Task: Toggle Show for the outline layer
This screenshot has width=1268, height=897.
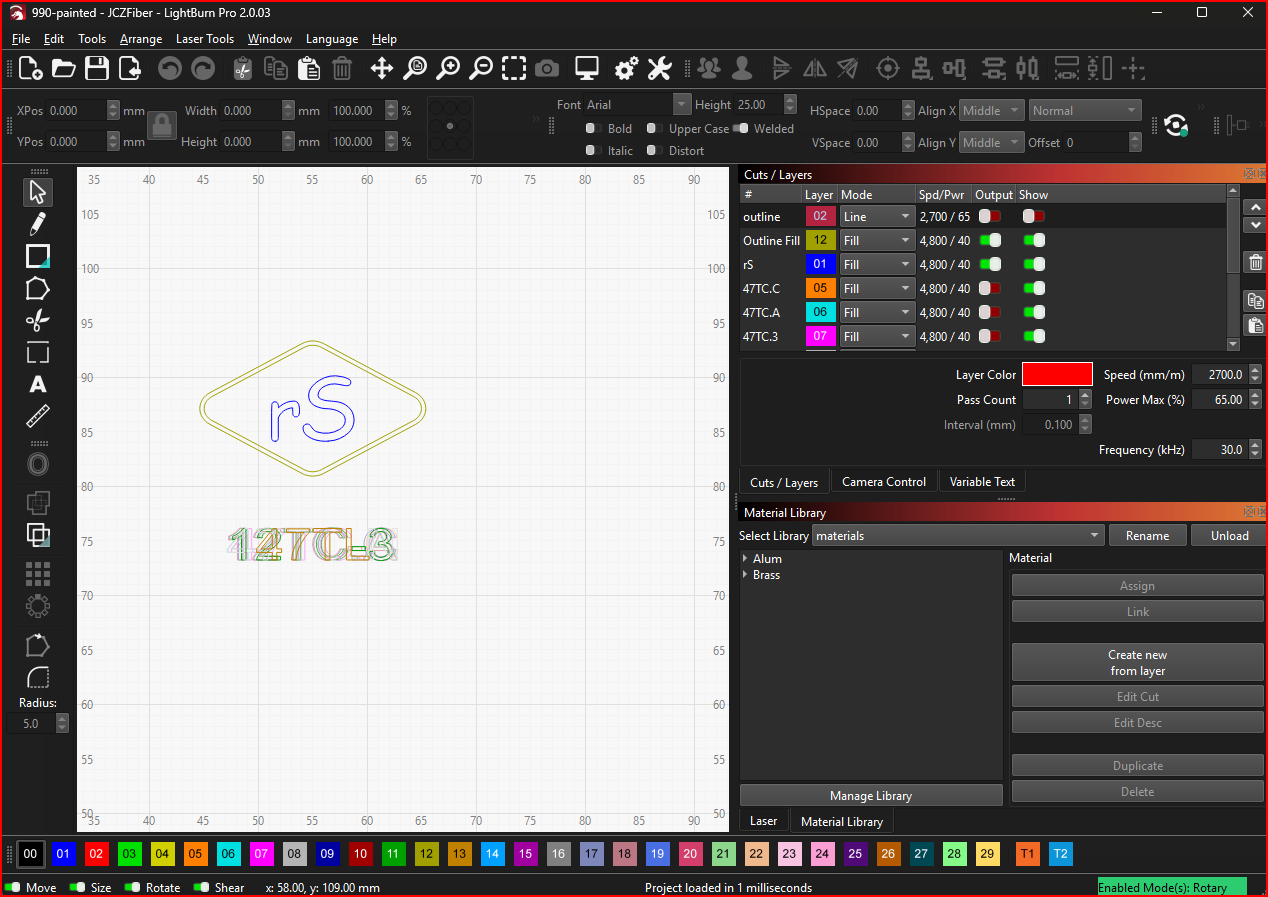Action: point(1034,216)
